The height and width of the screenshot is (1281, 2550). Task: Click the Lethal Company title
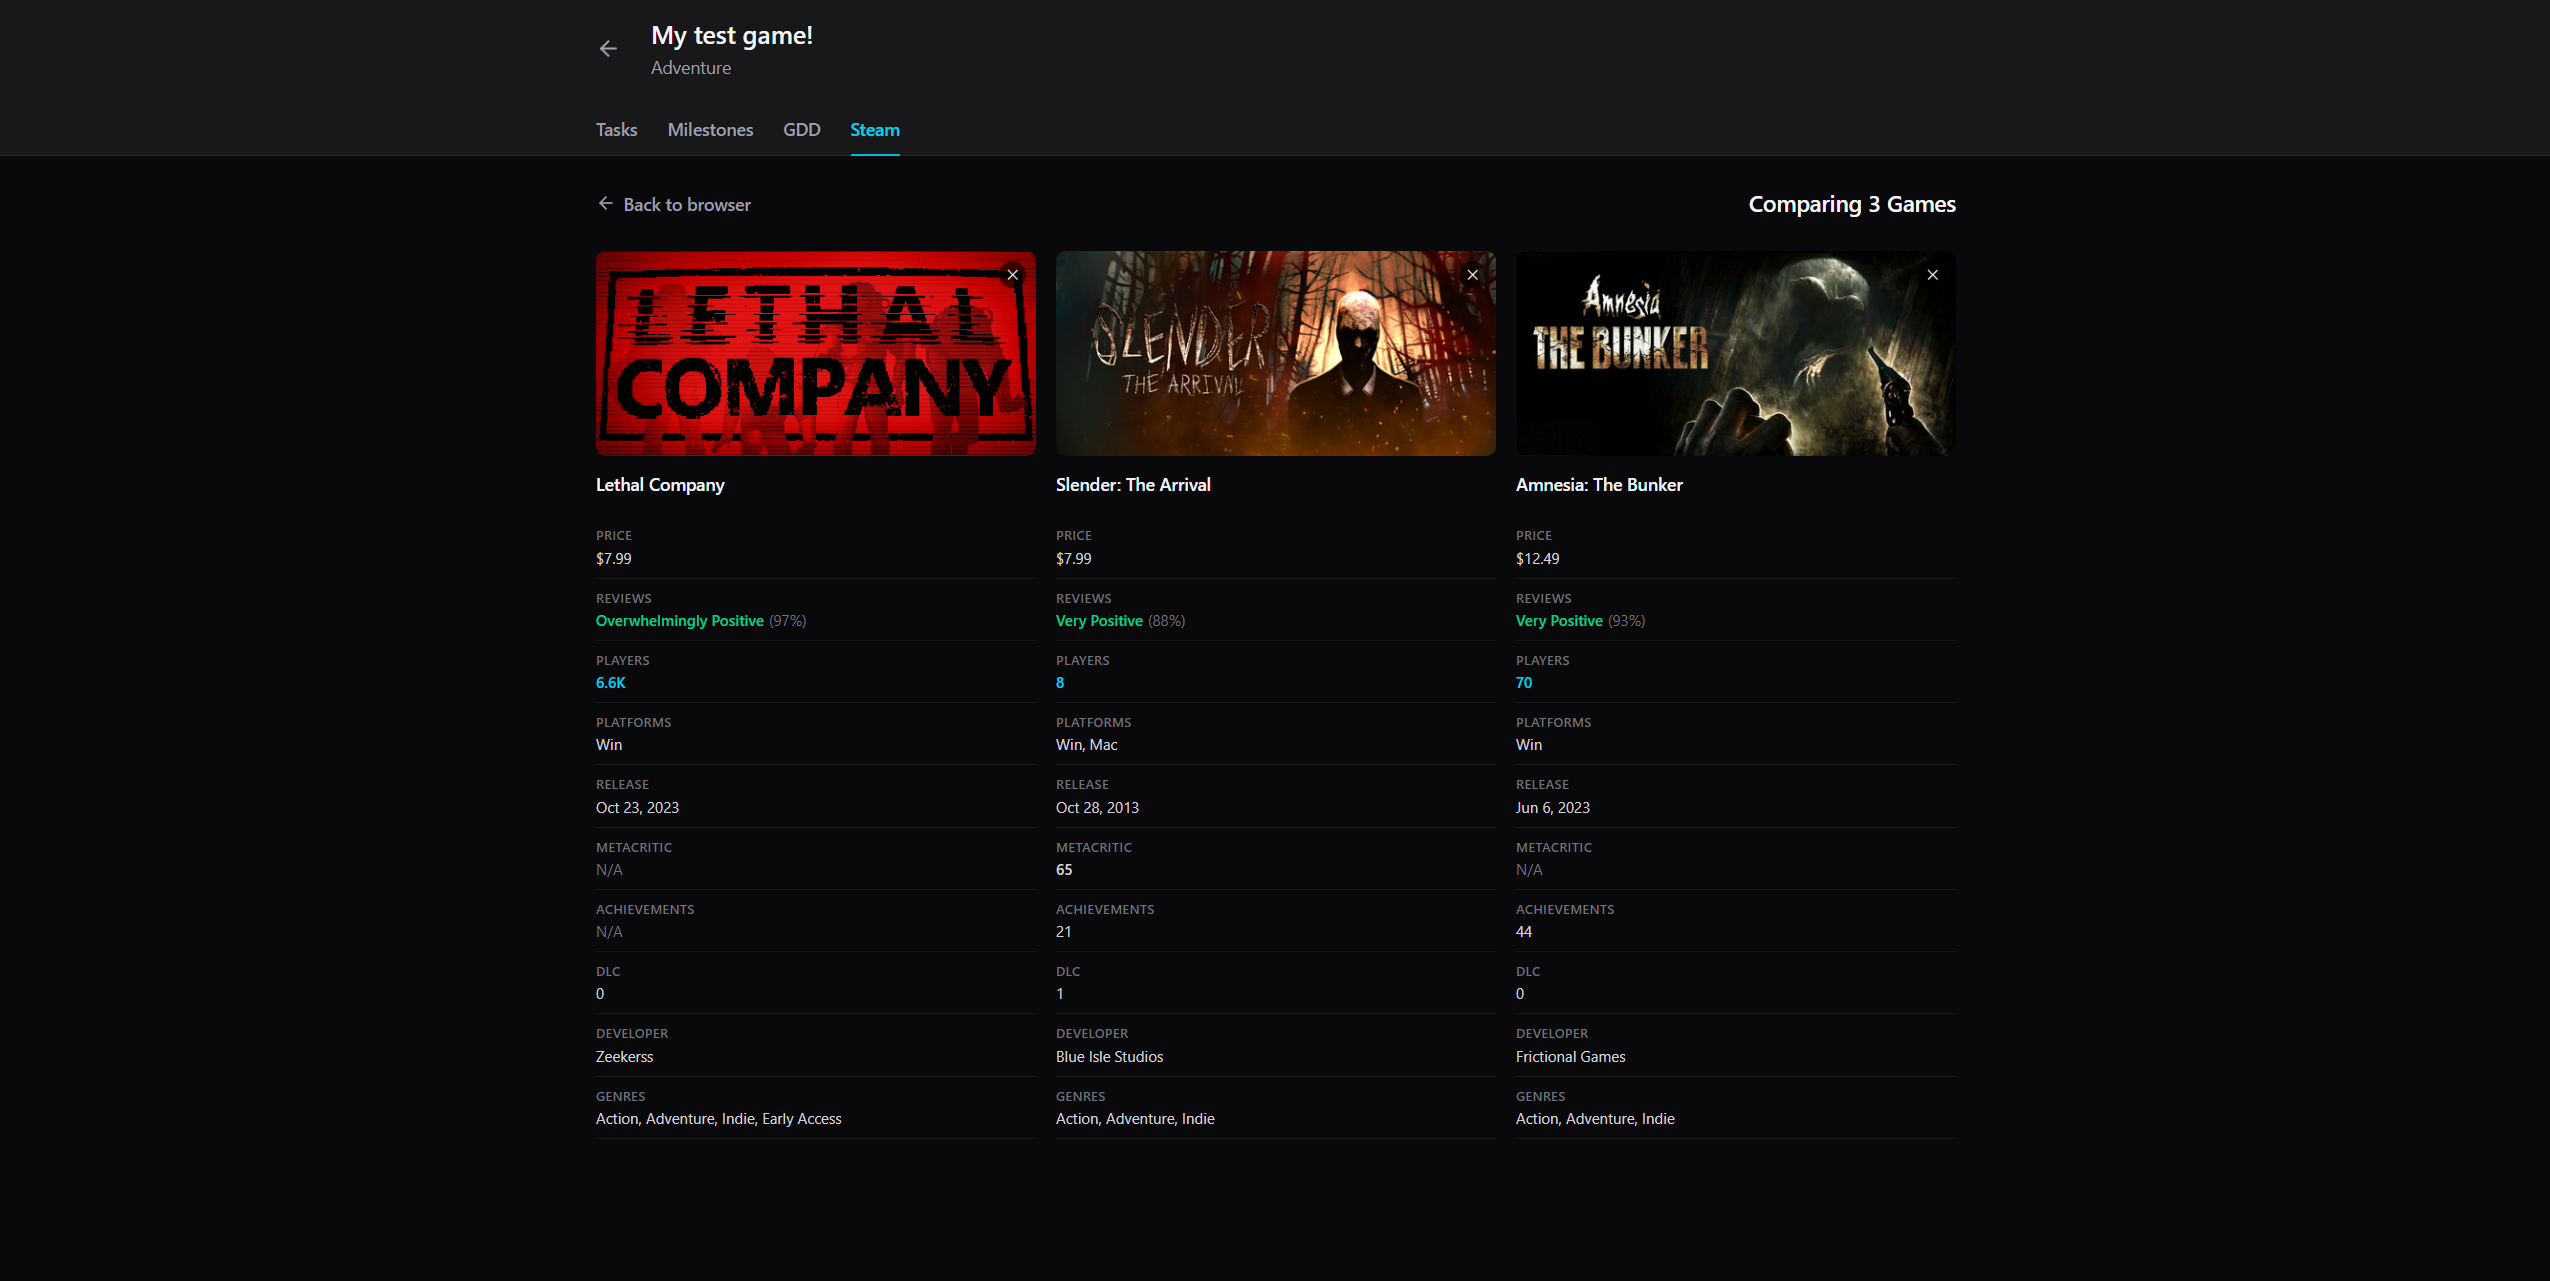point(660,485)
